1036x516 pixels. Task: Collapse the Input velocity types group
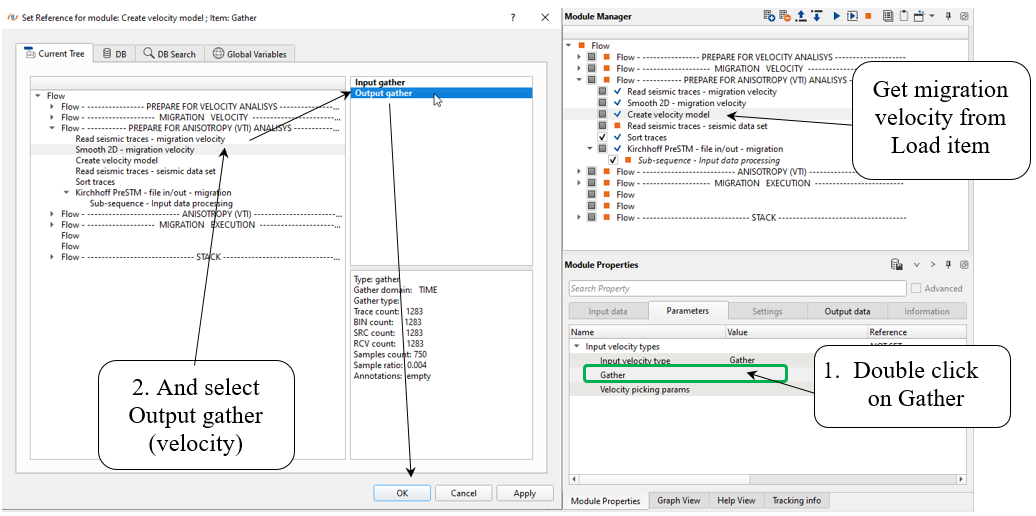tap(576, 346)
